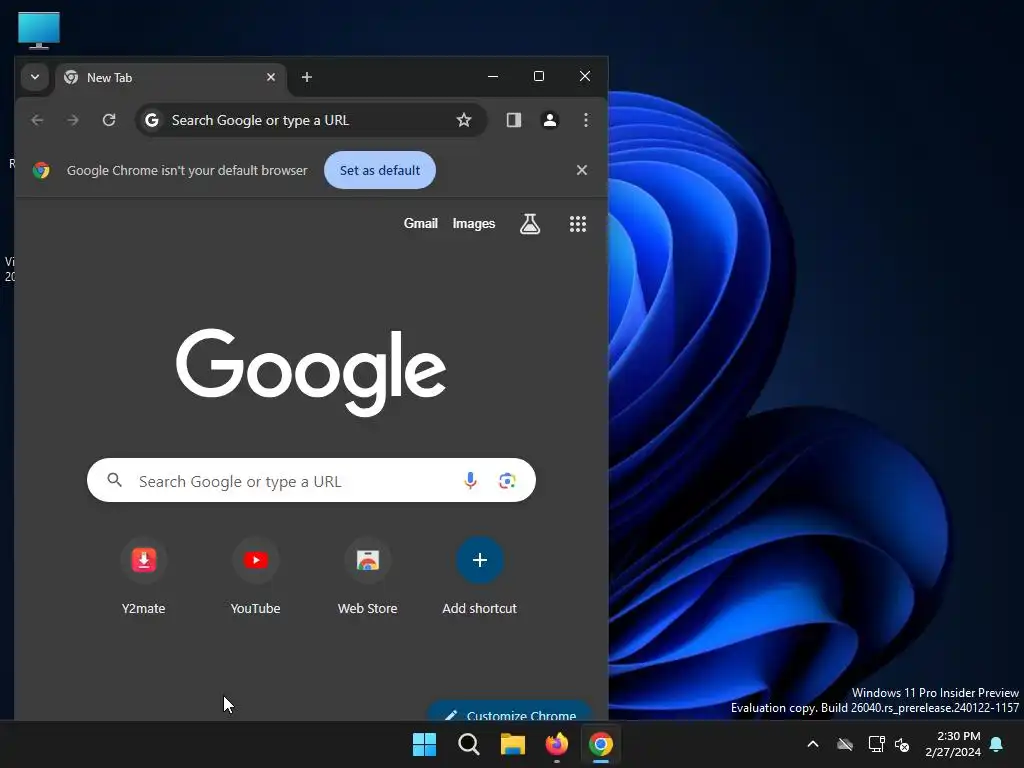Screen dimensions: 1024x768
Task: Go back to previous page
Action: point(37,120)
